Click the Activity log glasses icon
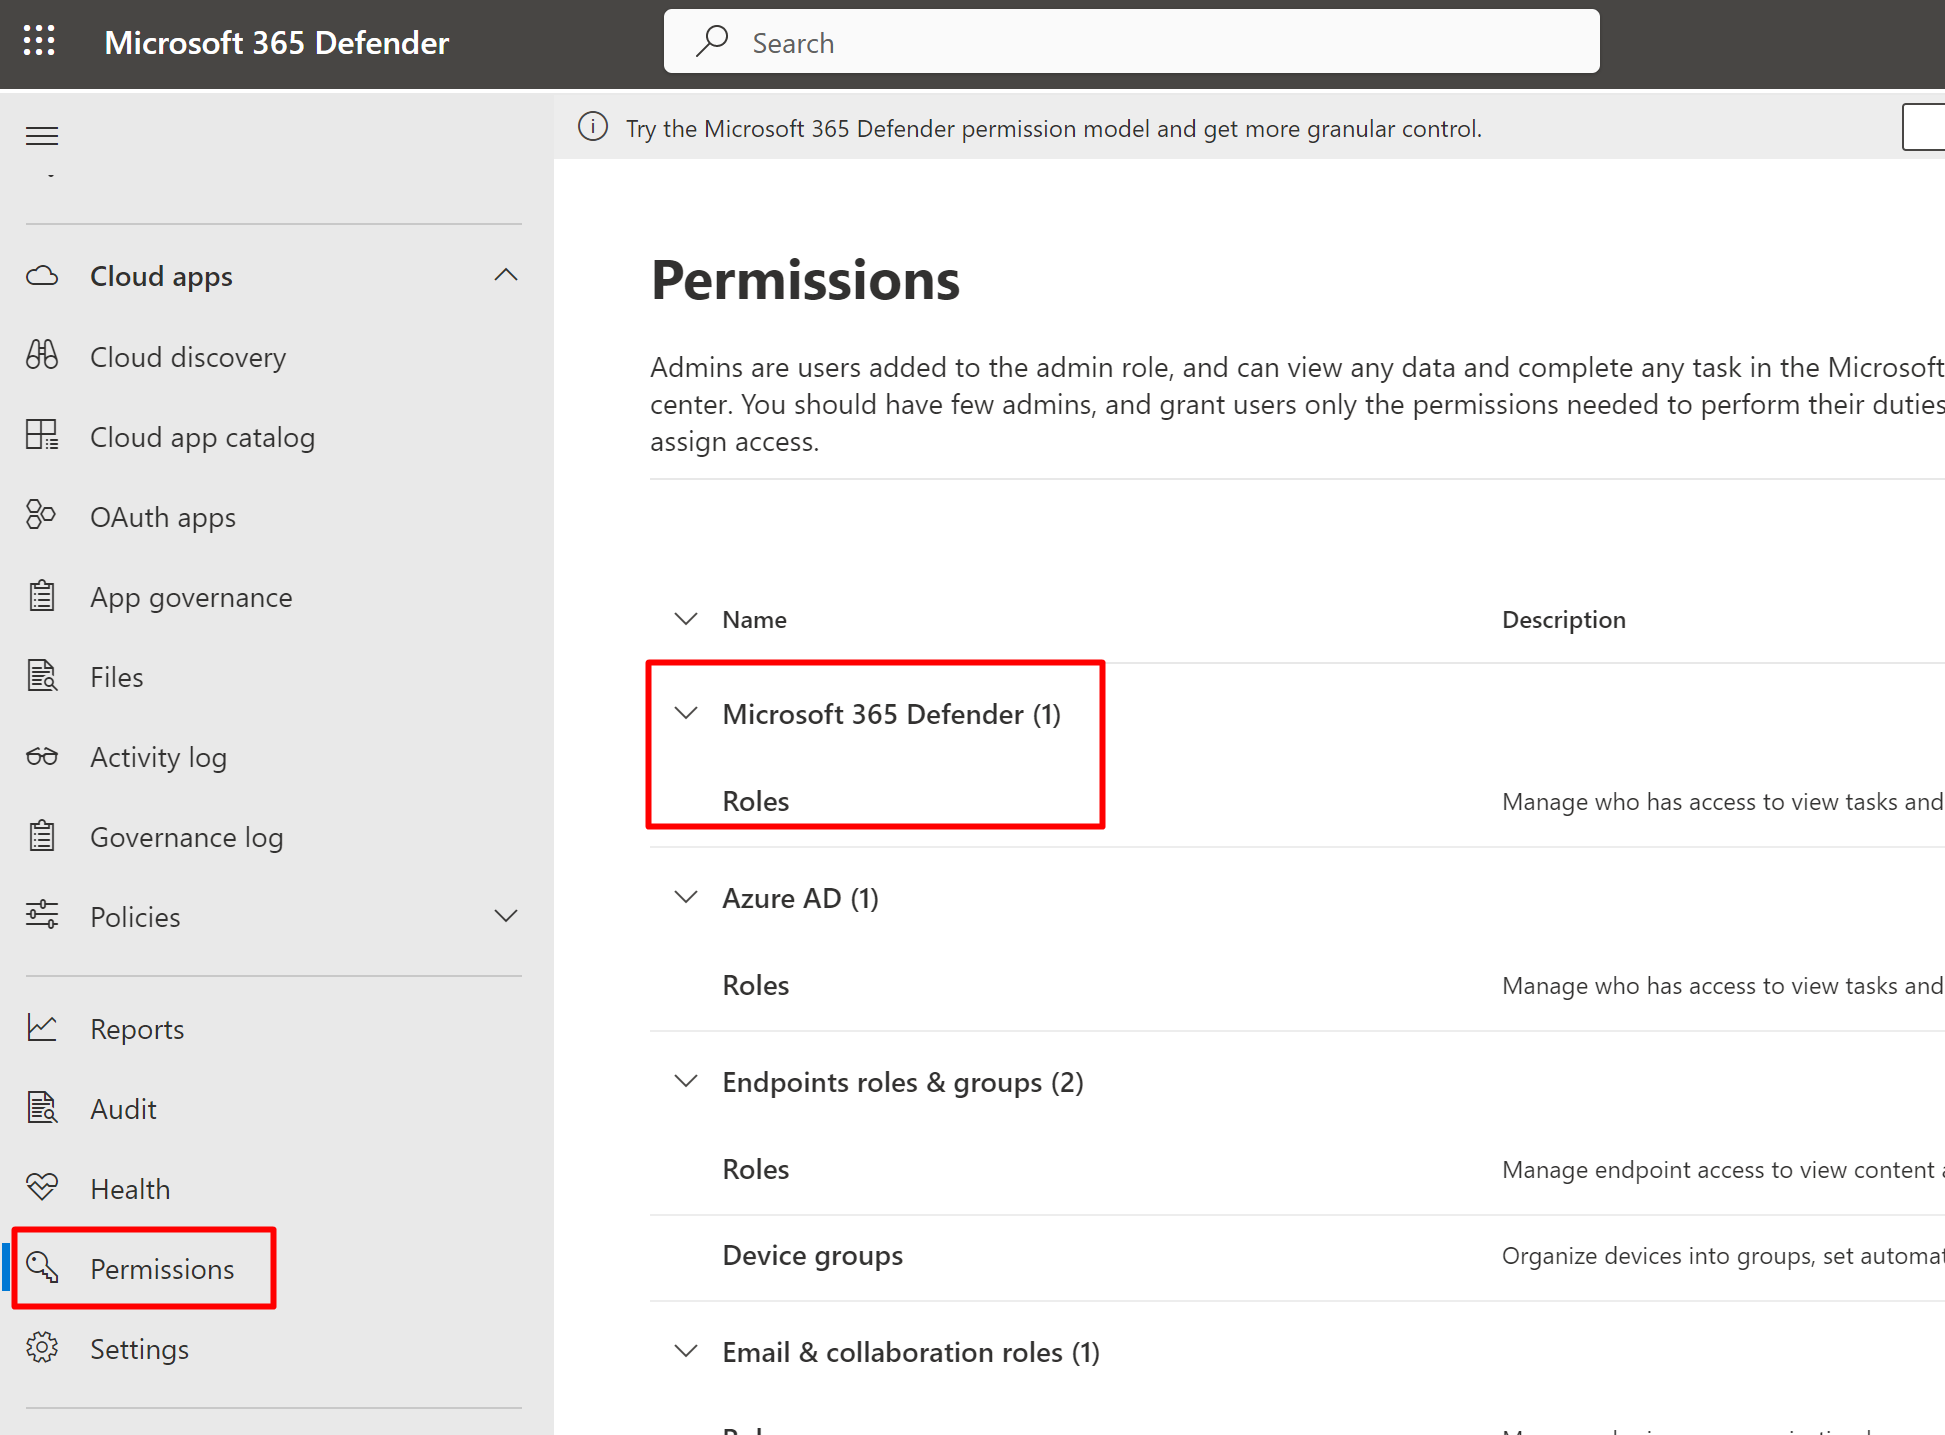The width and height of the screenshot is (1945, 1435). pyautogui.click(x=42, y=757)
